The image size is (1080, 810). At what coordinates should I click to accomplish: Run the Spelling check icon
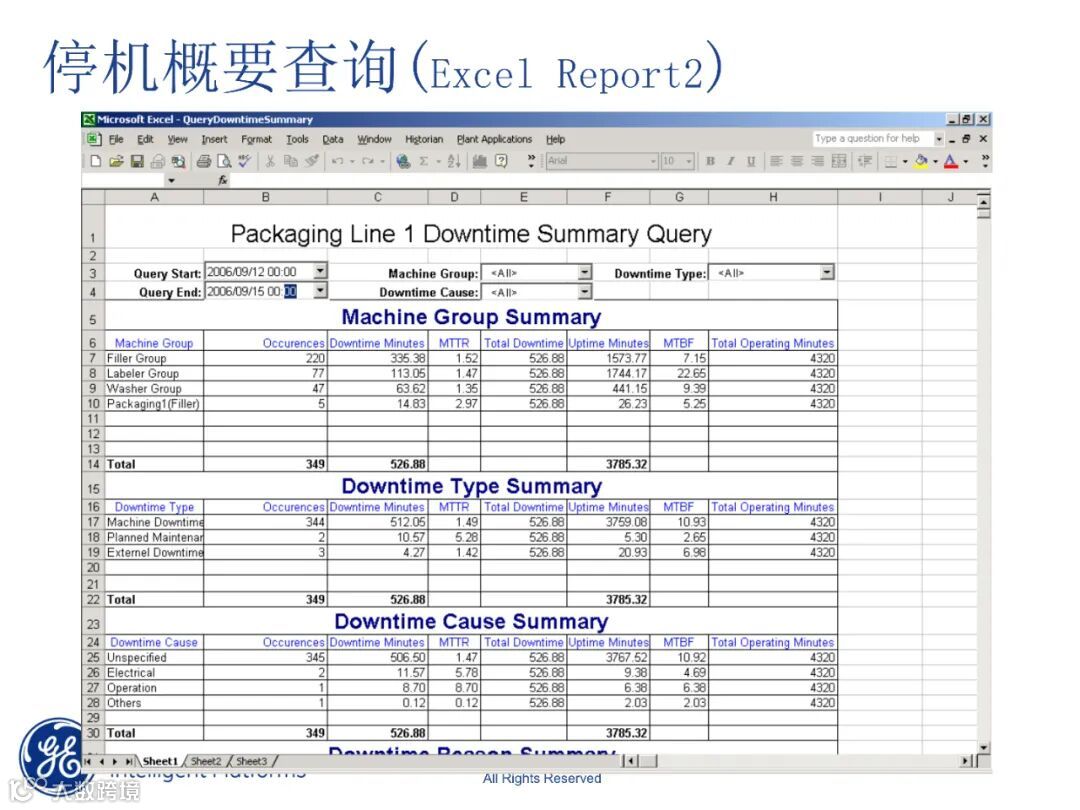click(245, 161)
